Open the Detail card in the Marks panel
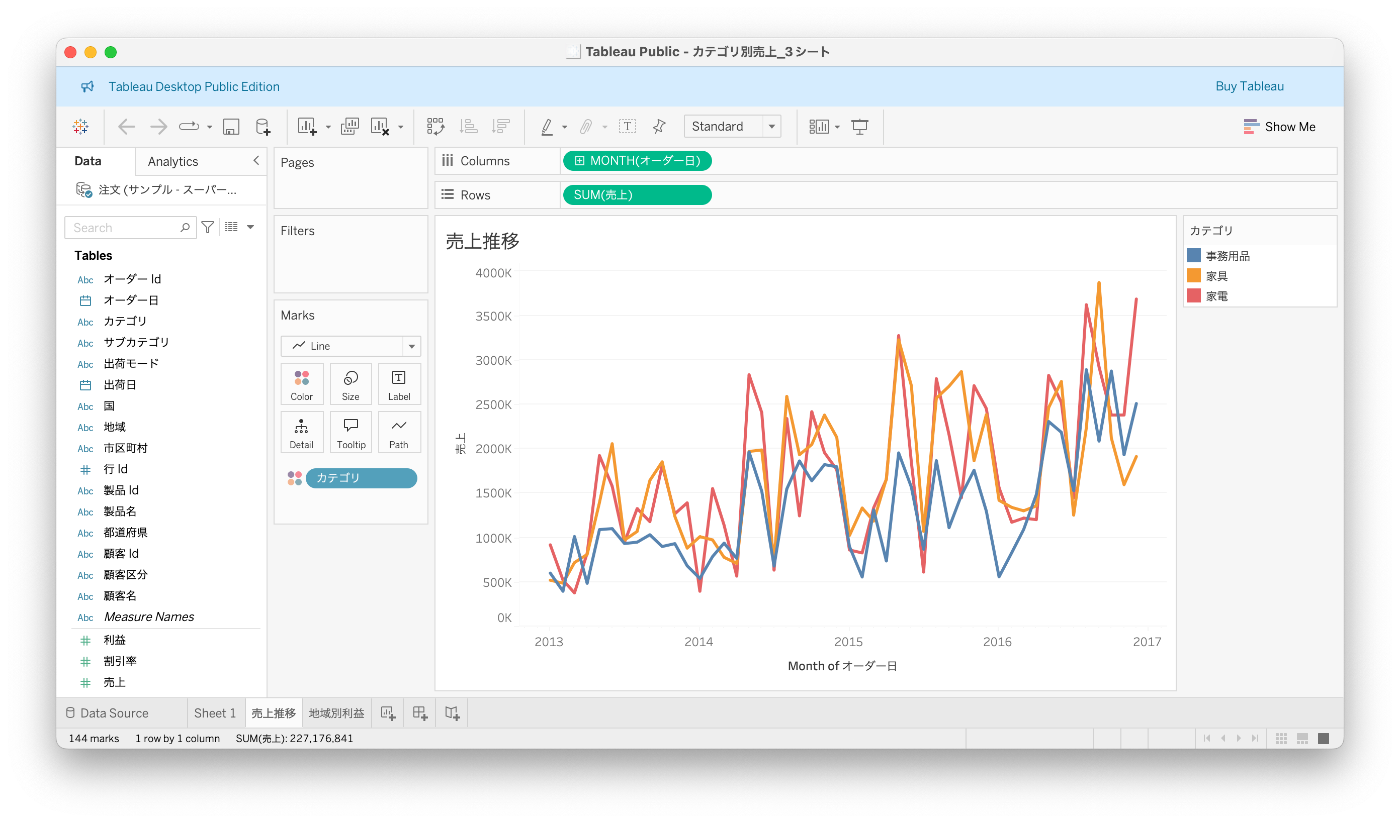1400x823 pixels. click(x=302, y=432)
